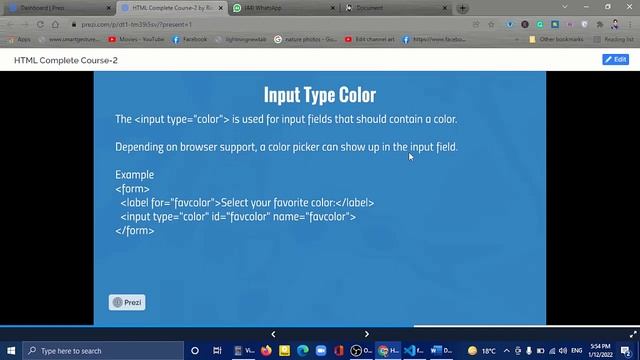The height and width of the screenshot is (360, 640).
Task: Switch to the Word document on taskbar
Action: pos(441,351)
